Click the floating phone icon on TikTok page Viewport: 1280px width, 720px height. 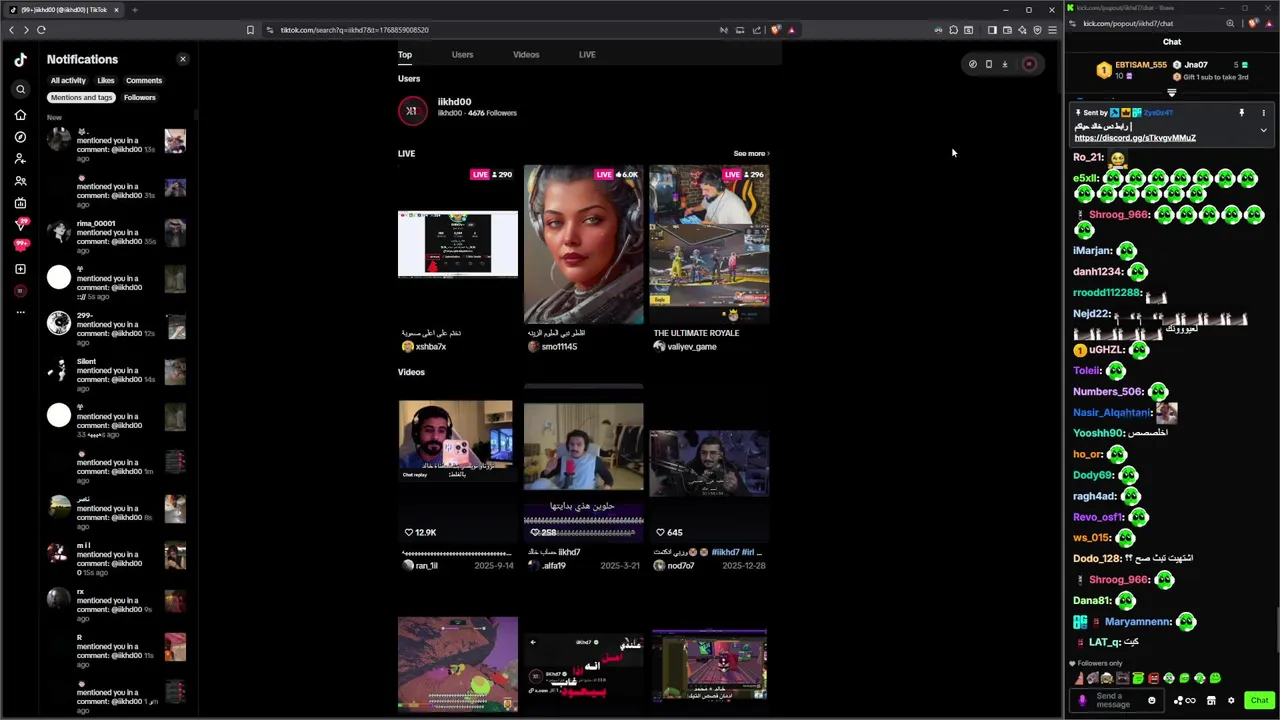[989, 64]
